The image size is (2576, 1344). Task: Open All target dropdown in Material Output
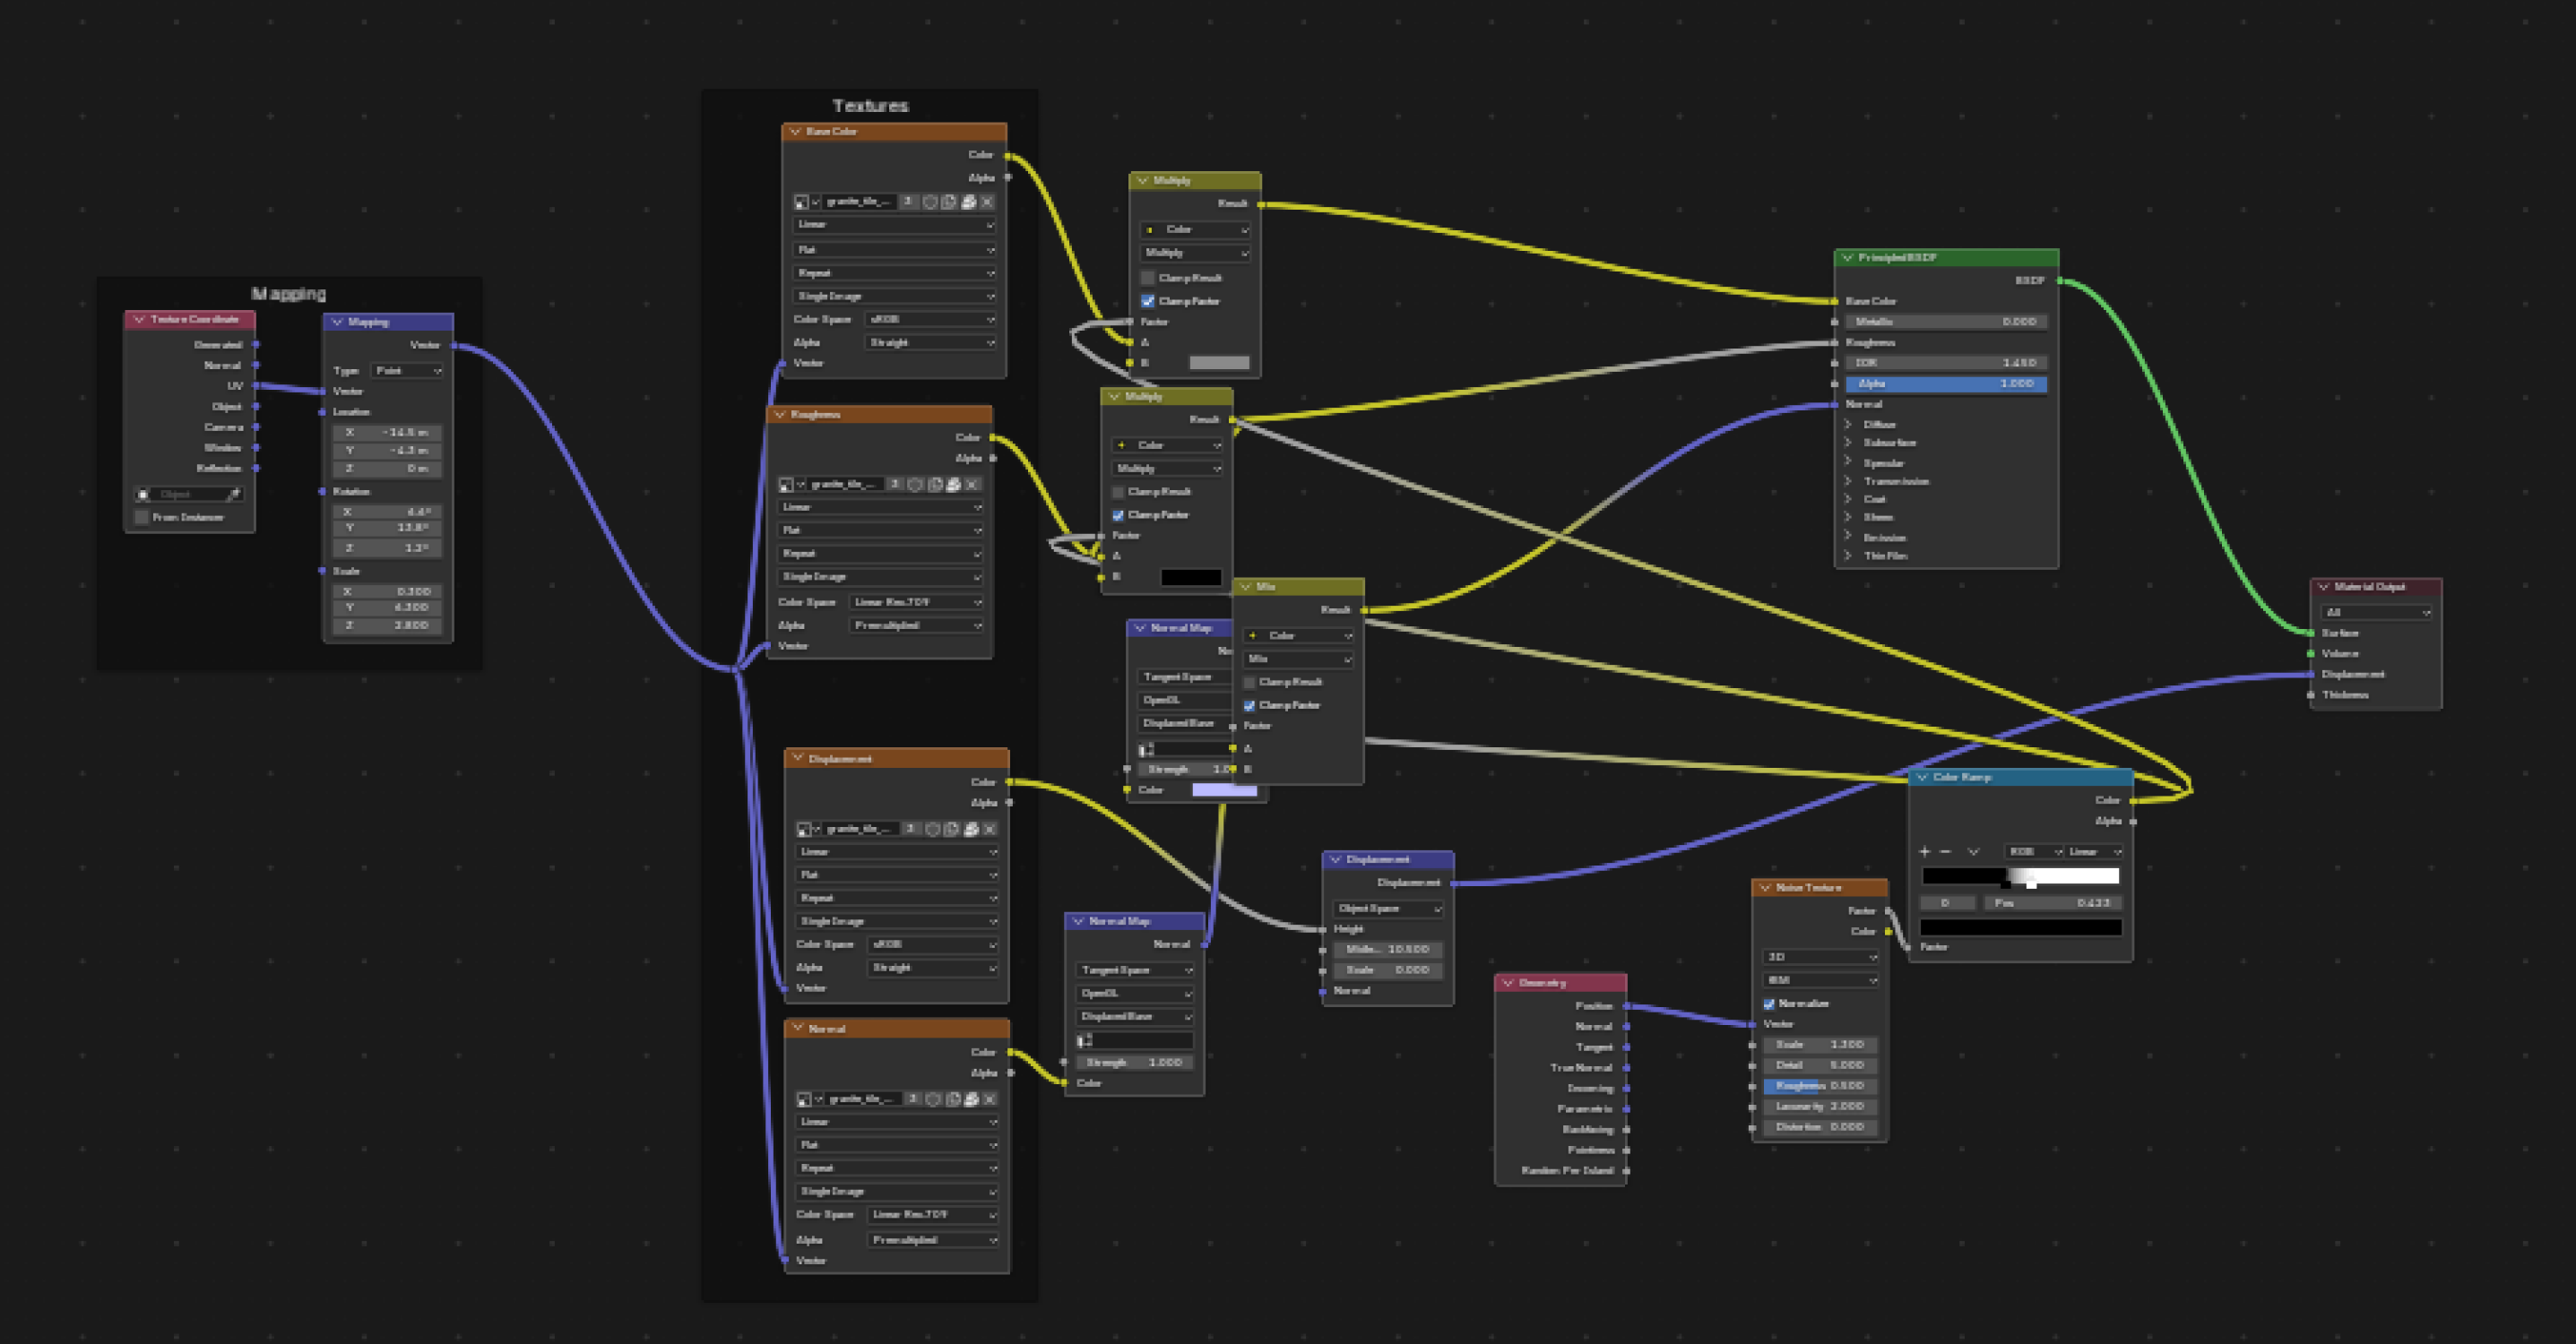[x=2376, y=612]
